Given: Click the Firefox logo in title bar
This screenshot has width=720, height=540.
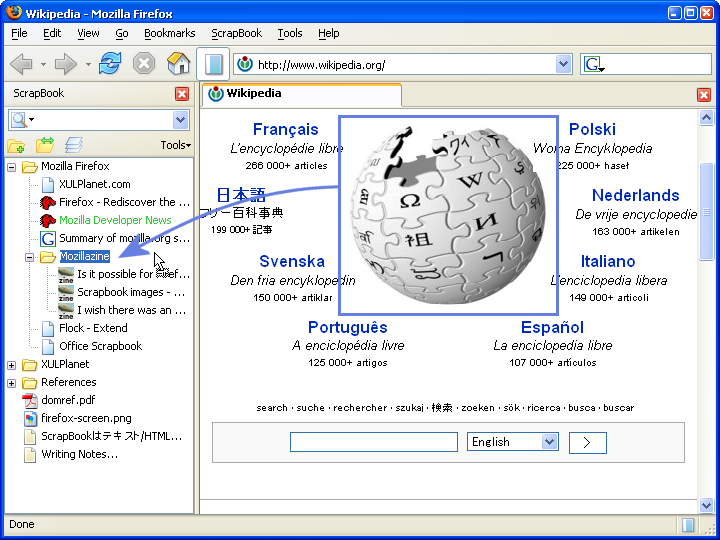Looking at the screenshot, I should tap(14, 11).
